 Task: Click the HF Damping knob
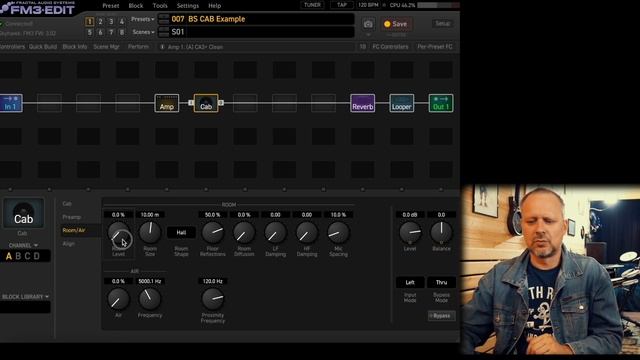pyautogui.click(x=307, y=233)
